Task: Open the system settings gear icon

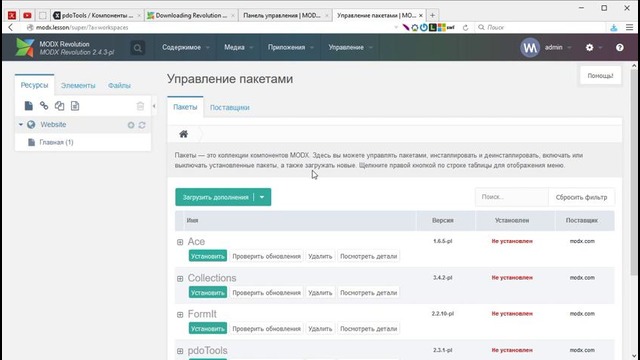Action: point(589,47)
